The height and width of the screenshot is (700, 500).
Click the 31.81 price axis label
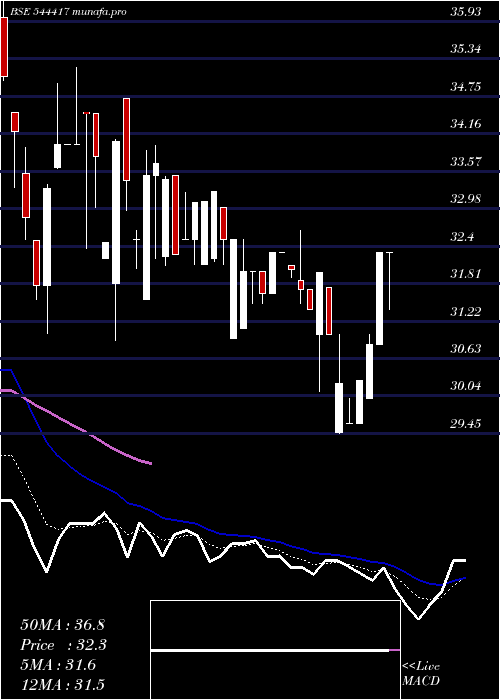click(466, 274)
